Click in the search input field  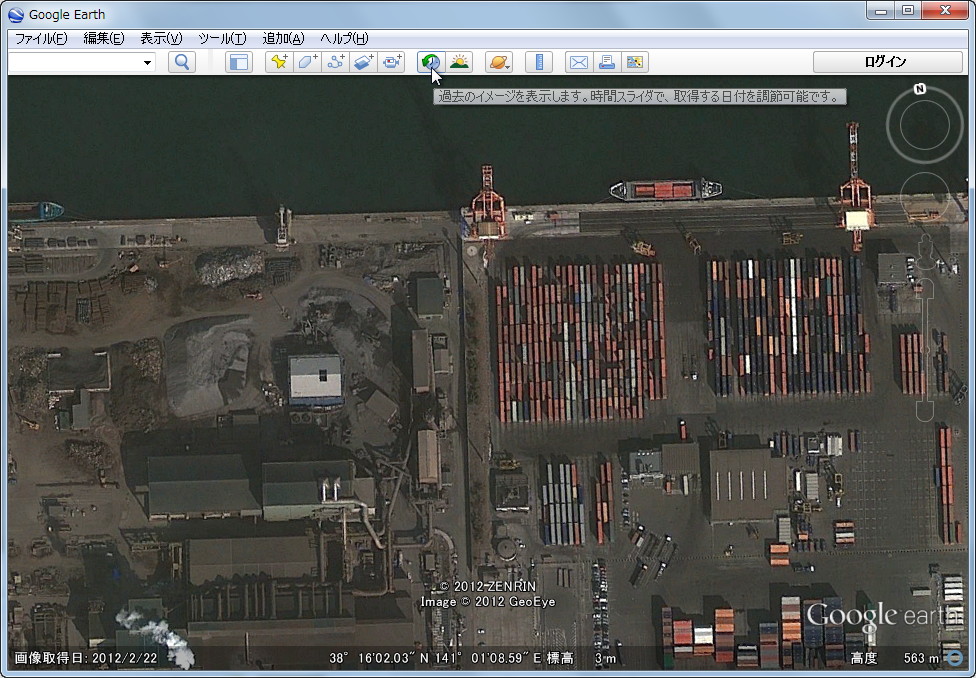click(x=75, y=62)
